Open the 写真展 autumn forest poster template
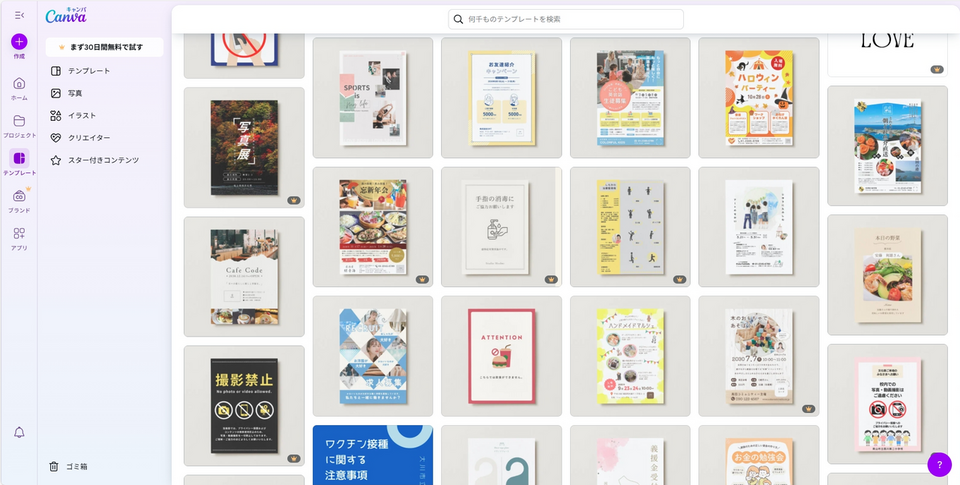Image resolution: width=960 pixels, height=485 pixels. pyautogui.click(x=244, y=148)
